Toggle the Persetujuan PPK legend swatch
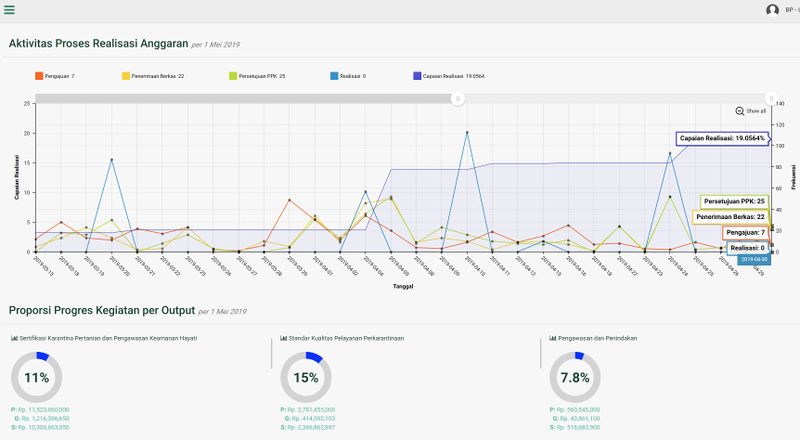Image resolution: width=800 pixels, height=440 pixels. tap(233, 76)
